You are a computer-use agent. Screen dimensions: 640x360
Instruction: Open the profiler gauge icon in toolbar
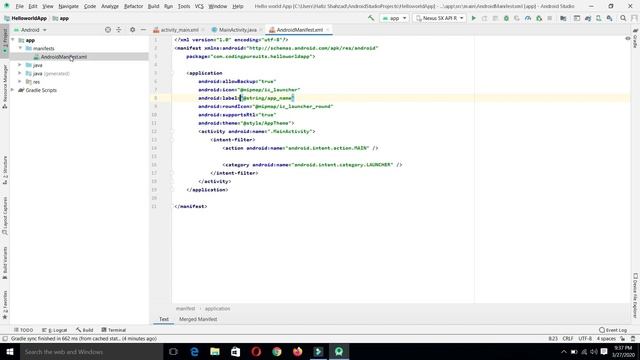click(528, 18)
